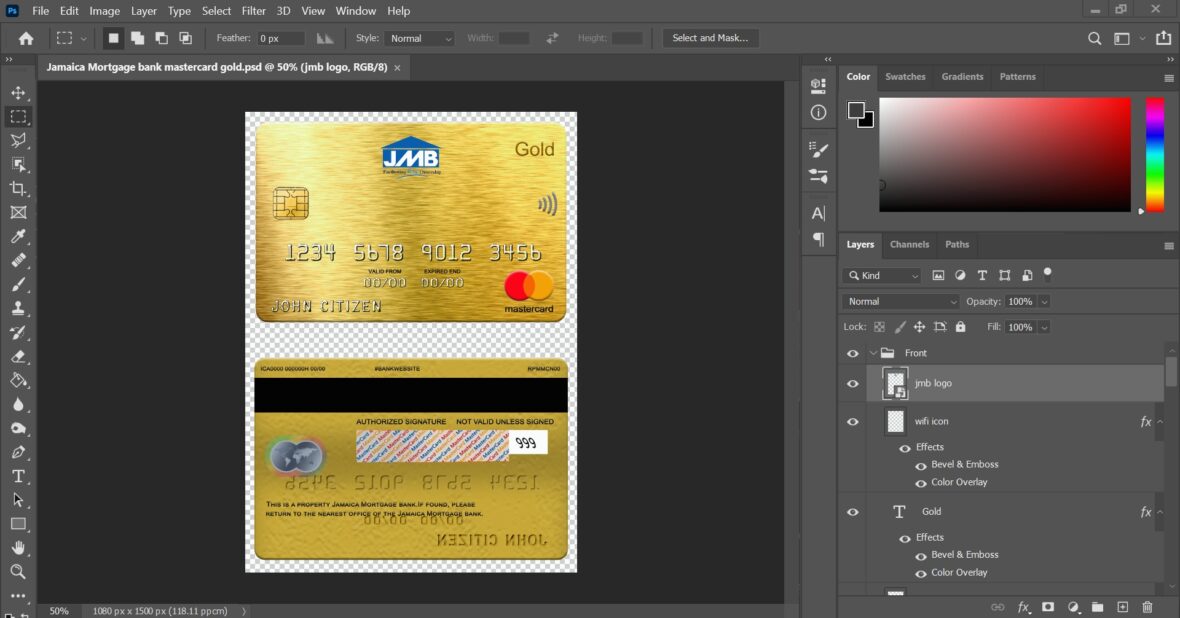
Task: Select the Object Selection tool
Action: 18,164
